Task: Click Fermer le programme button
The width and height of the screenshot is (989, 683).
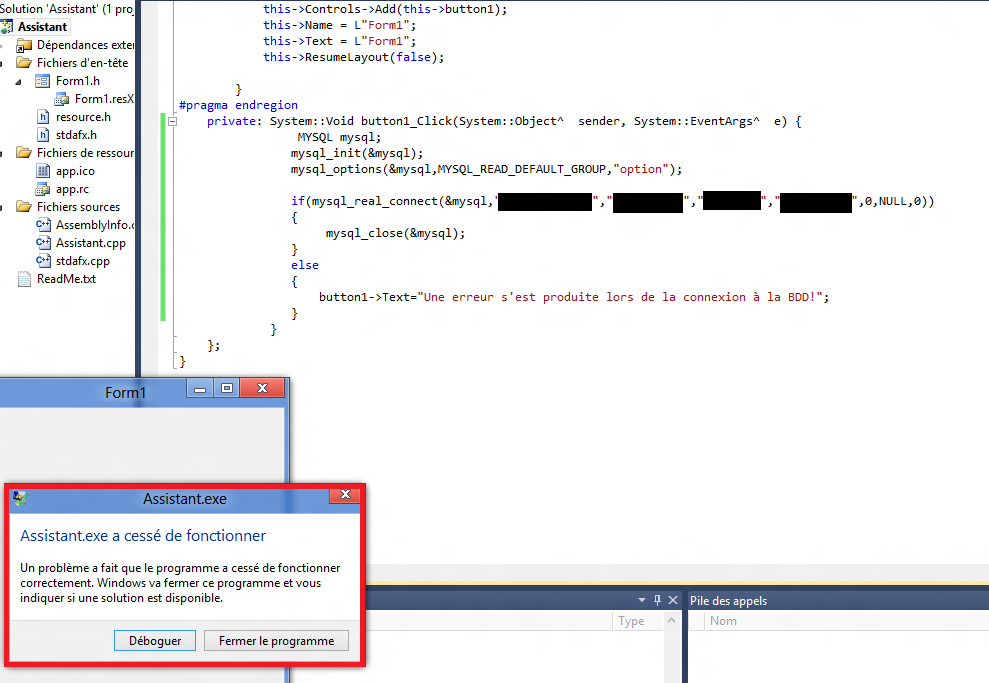Action: coord(276,640)
